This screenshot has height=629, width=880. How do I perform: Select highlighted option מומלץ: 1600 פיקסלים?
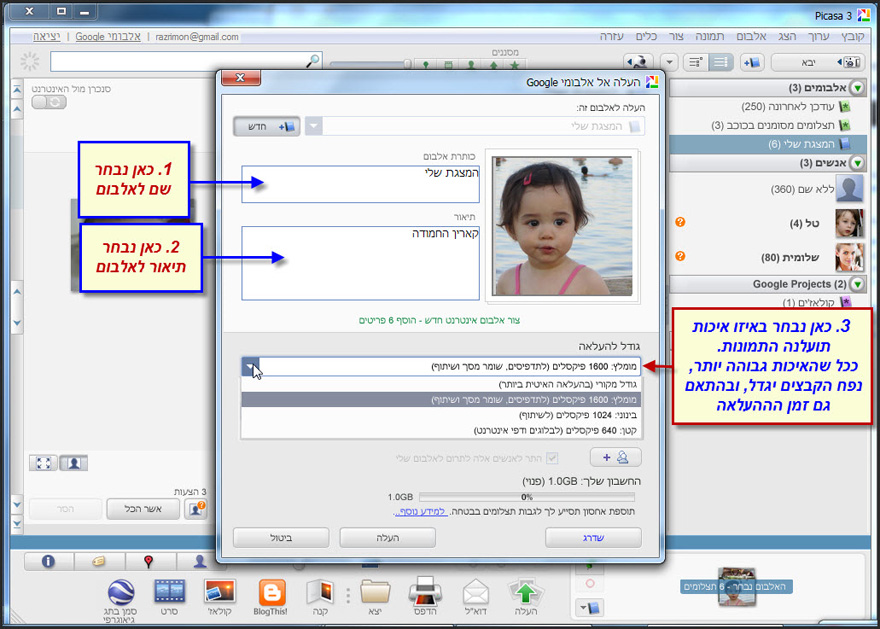click(441, 400)
